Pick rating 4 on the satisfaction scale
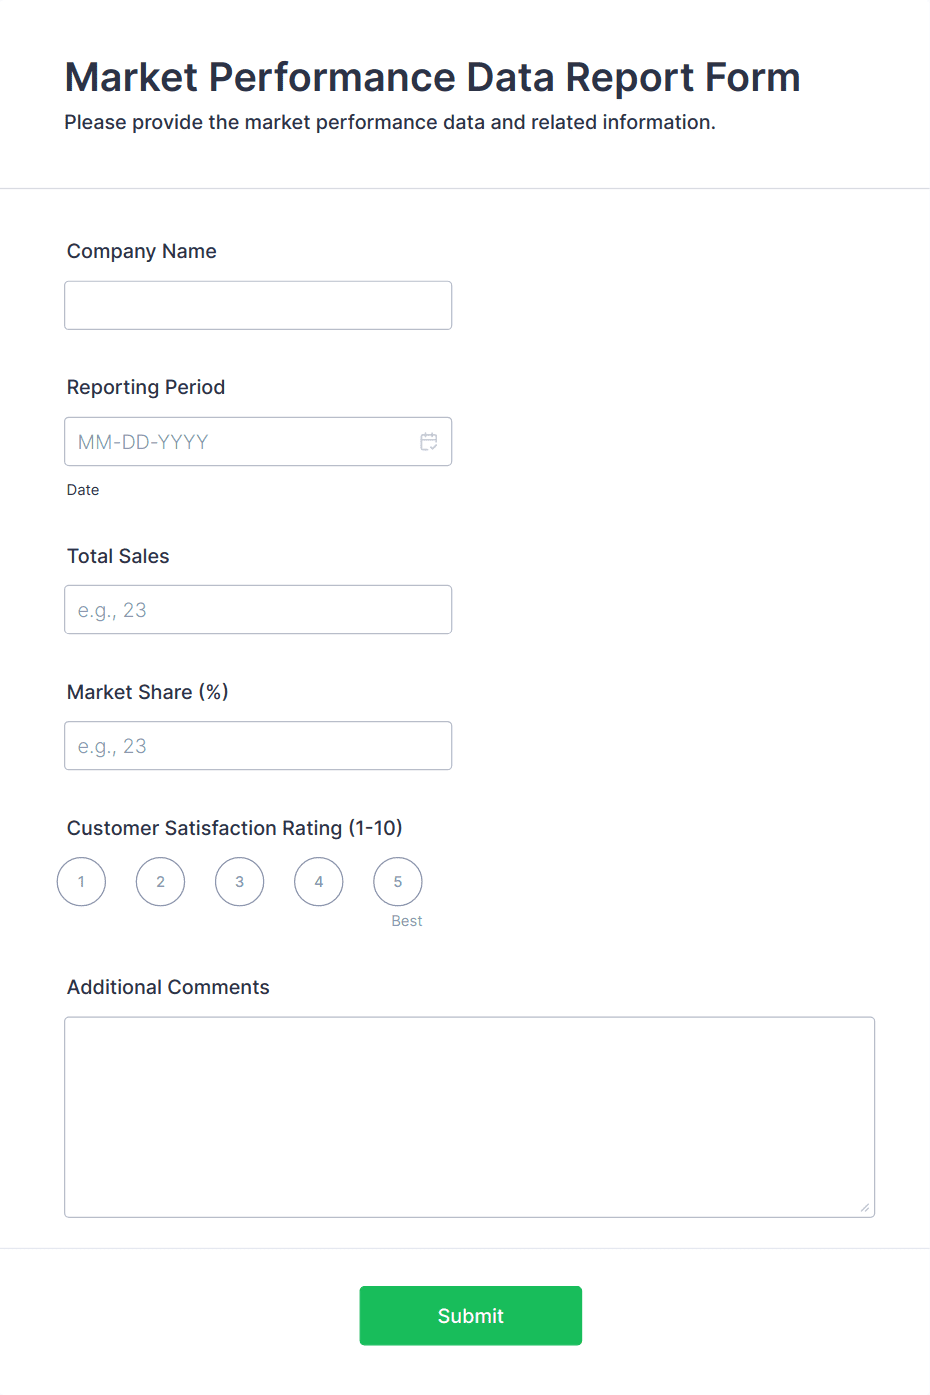 [x=318, y=881]
